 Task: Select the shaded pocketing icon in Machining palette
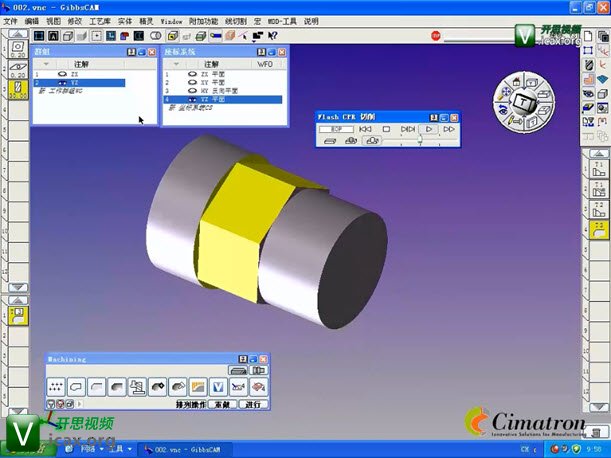[117, 387]
